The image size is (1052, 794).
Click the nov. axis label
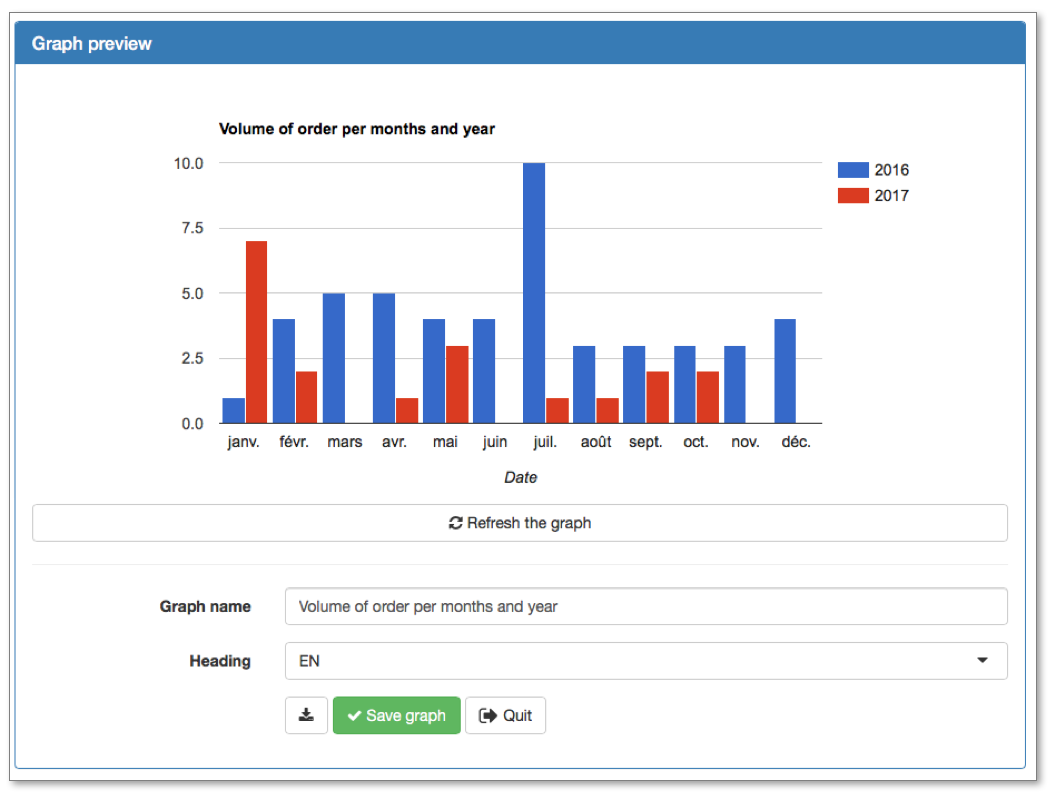pyautogui.click(x=745, y=442)
